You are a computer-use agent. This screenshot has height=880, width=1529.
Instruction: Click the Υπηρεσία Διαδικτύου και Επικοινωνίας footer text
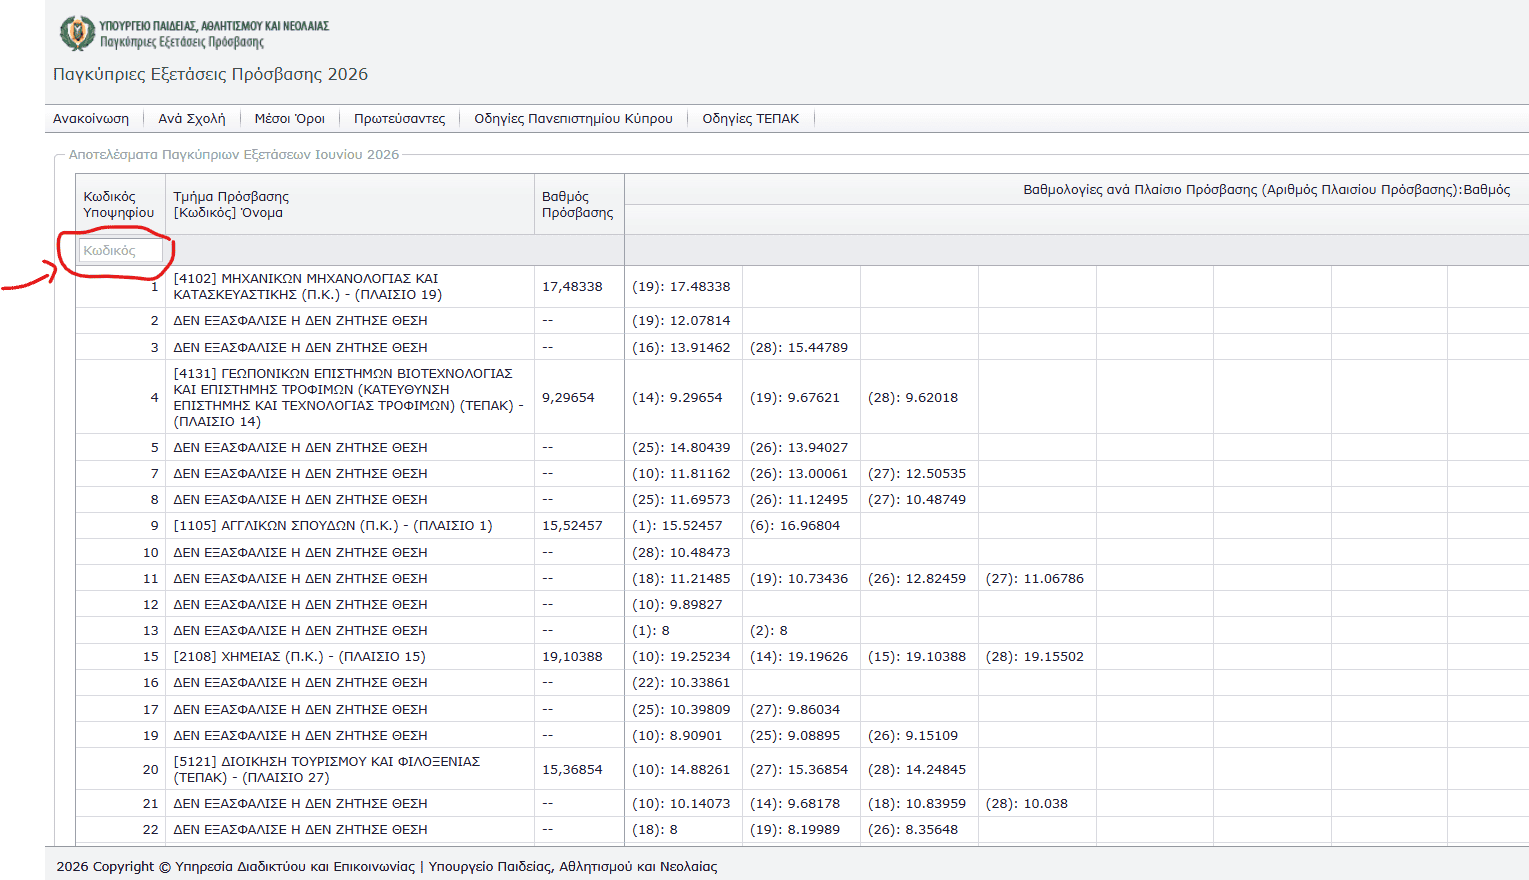pyautogui.click(x=295, y=867)
